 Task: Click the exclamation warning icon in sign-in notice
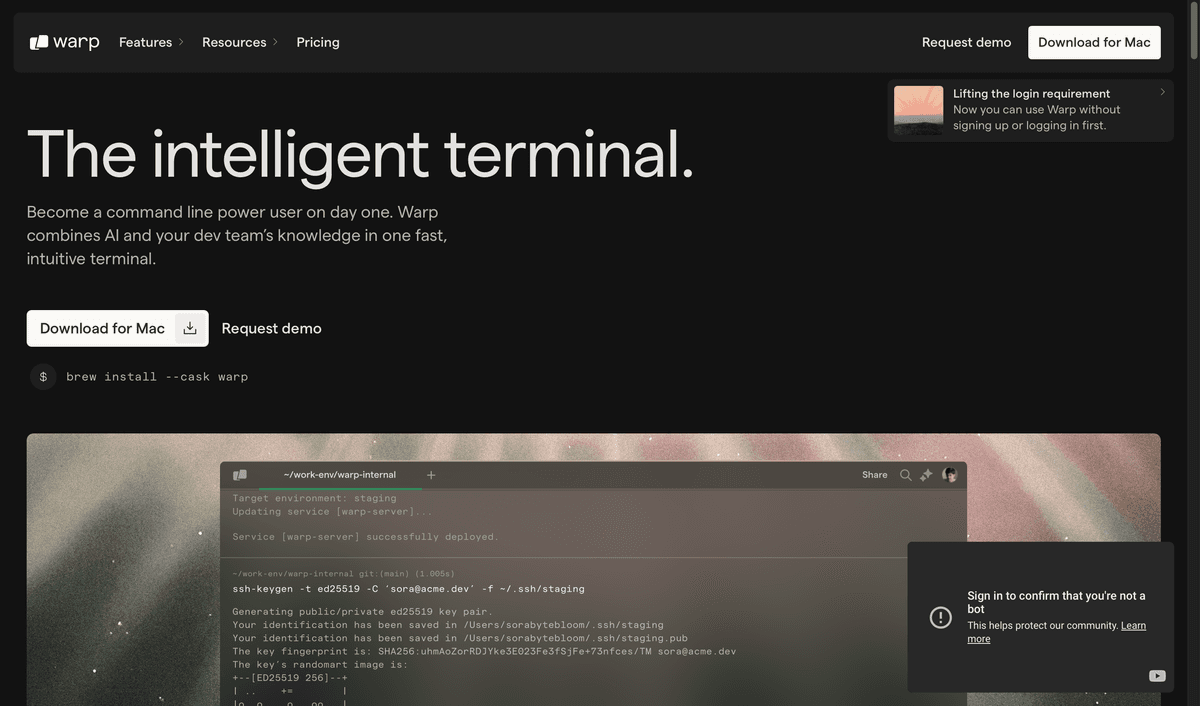(940, 617)
